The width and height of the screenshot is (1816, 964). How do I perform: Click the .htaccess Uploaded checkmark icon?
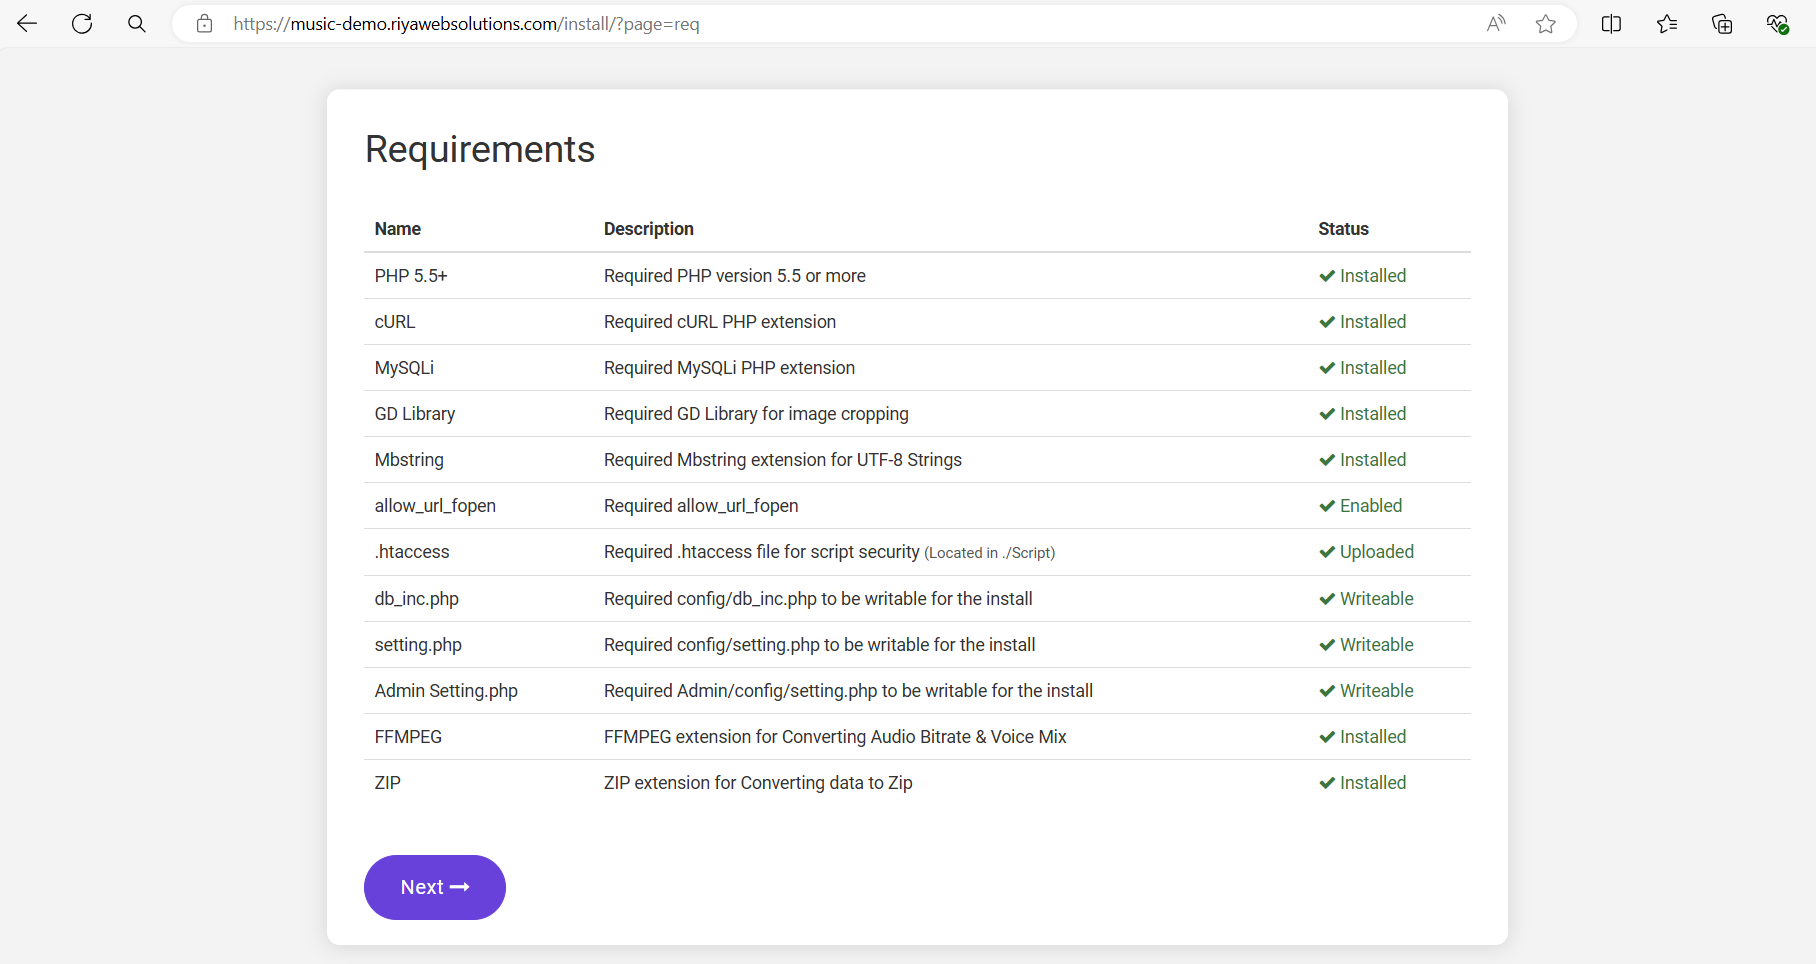[x=1327, y=552]
